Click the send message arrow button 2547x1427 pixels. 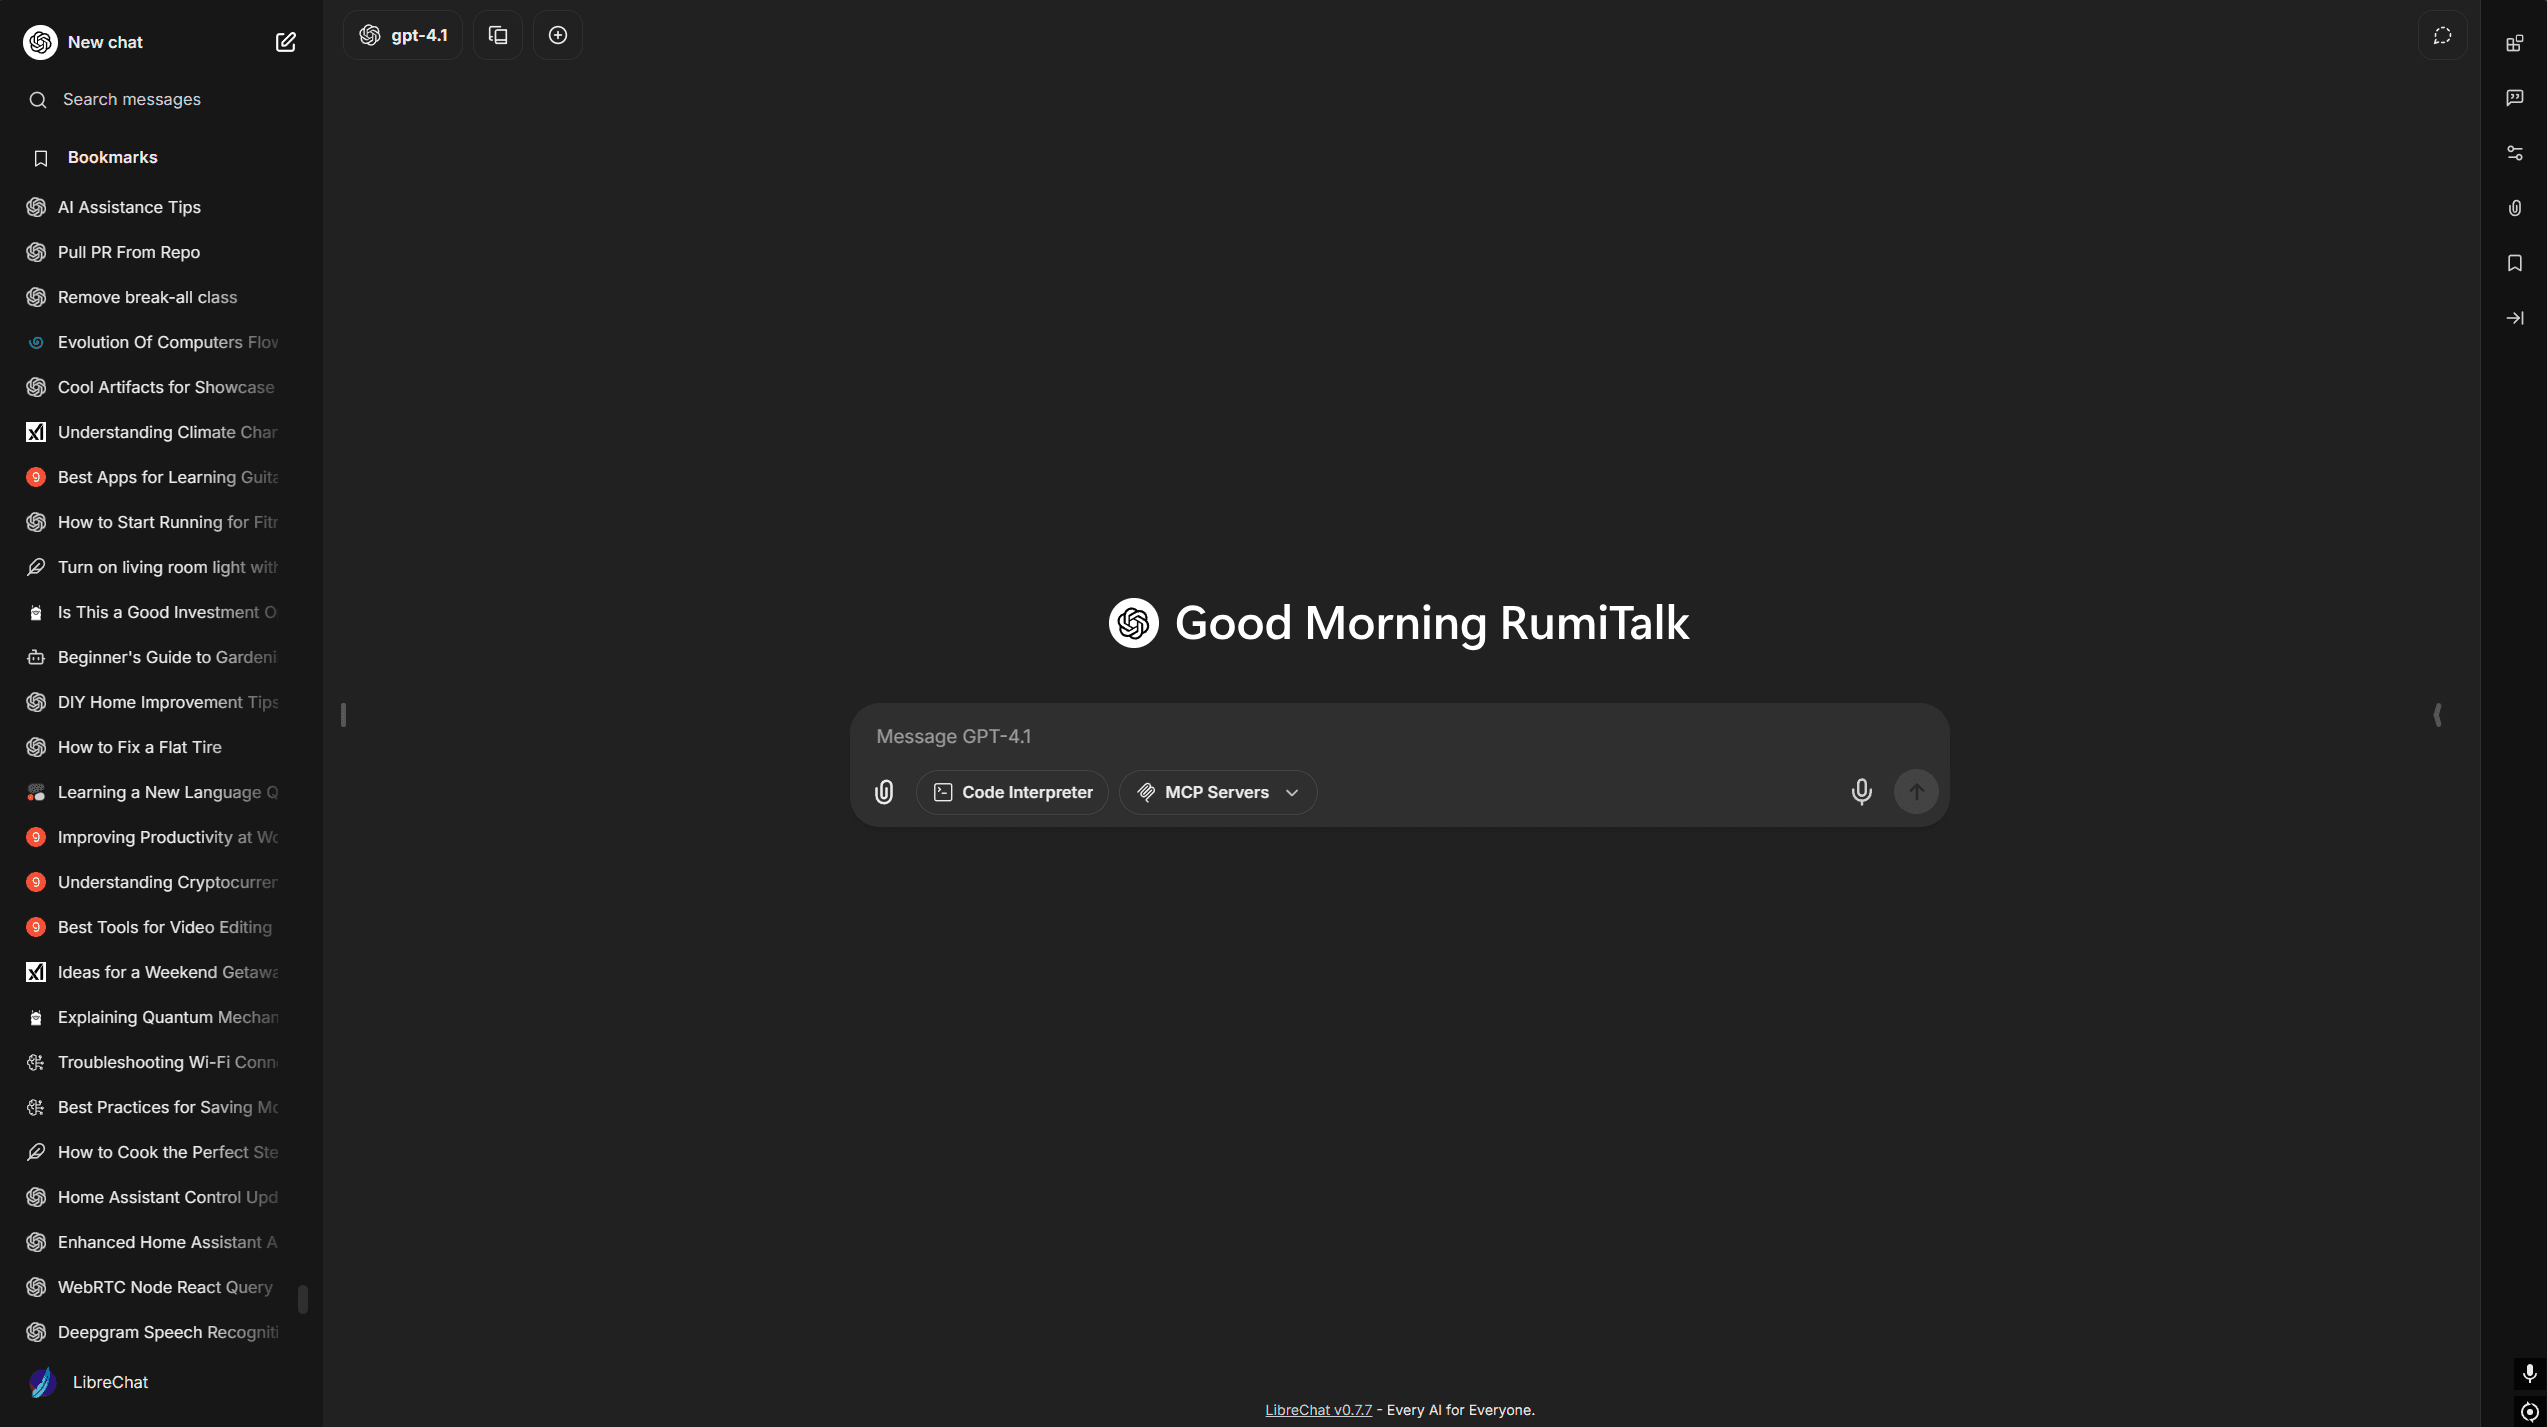tap(1916, 792)
